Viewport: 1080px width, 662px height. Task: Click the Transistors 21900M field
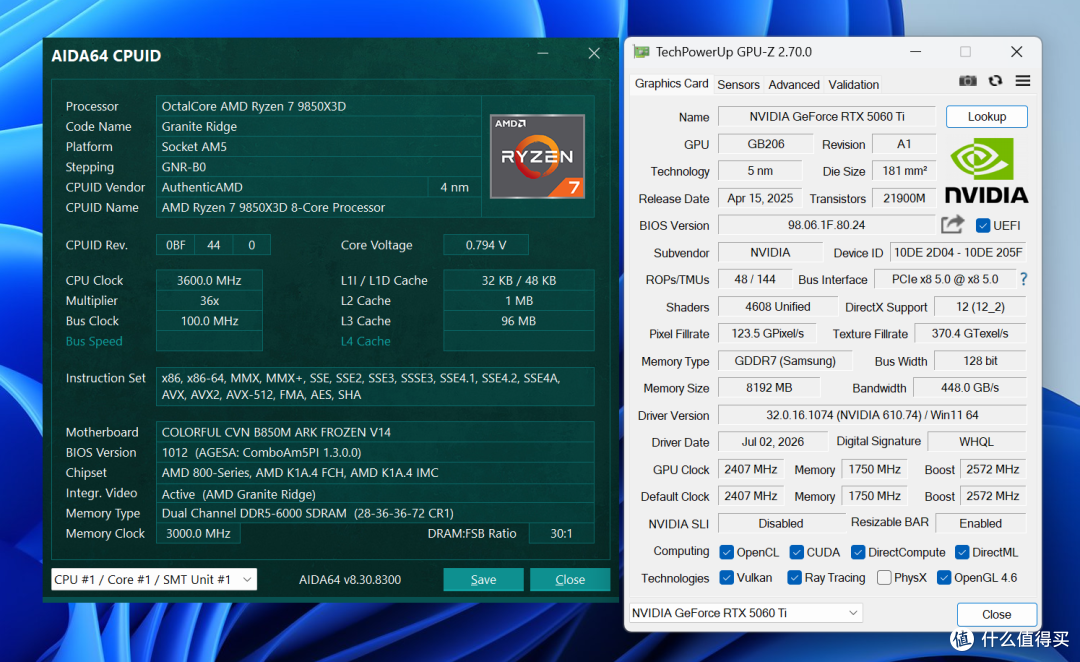click(904, 198)
